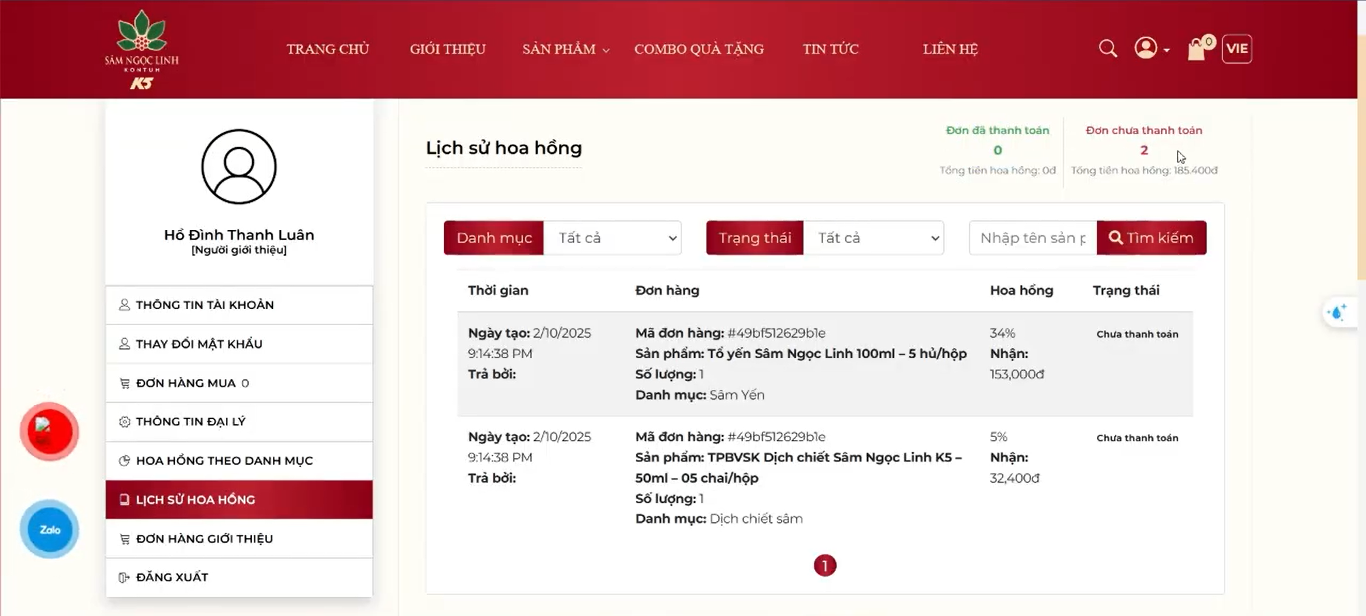Expand the Sản phẩm dropdown menu
This screenshot has height=616, width=1366.
[x=566, y=49]
